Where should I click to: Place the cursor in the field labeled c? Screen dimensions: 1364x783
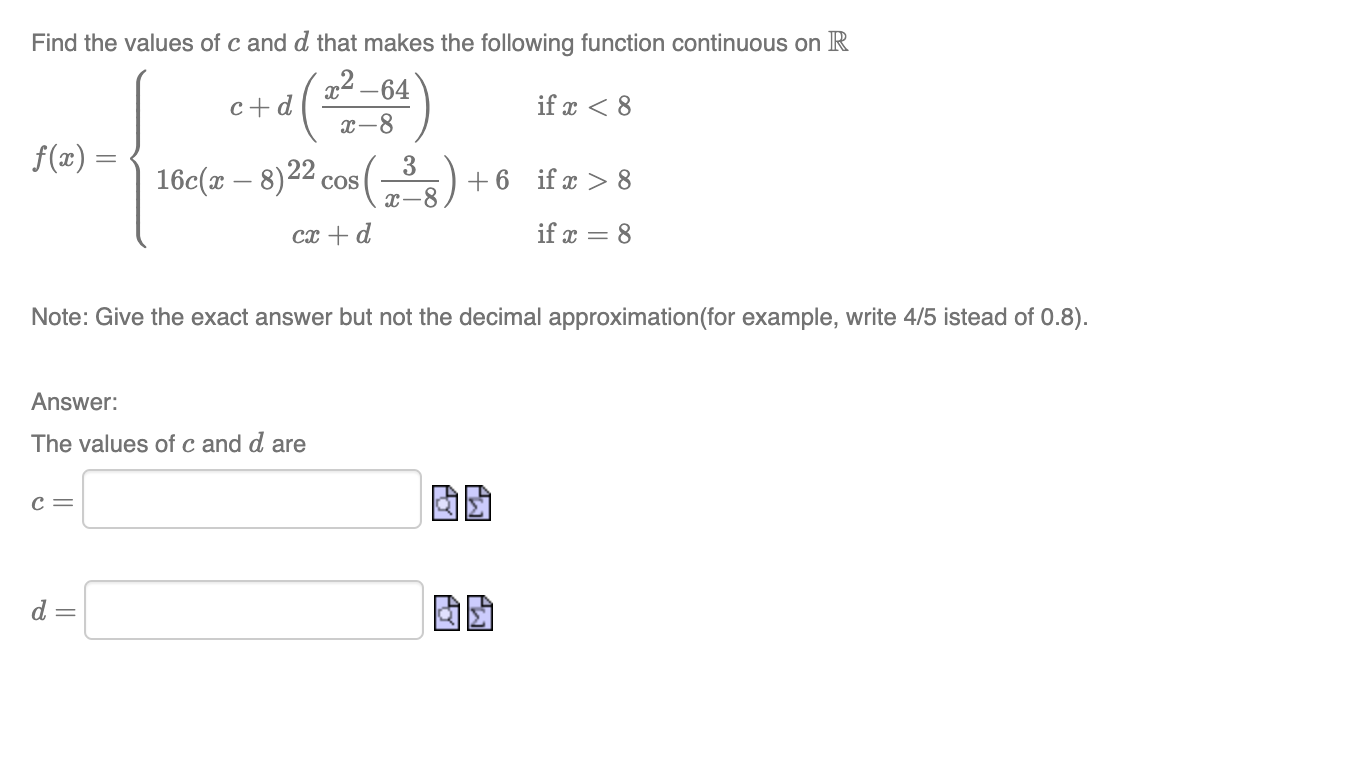tap(250, 498)
